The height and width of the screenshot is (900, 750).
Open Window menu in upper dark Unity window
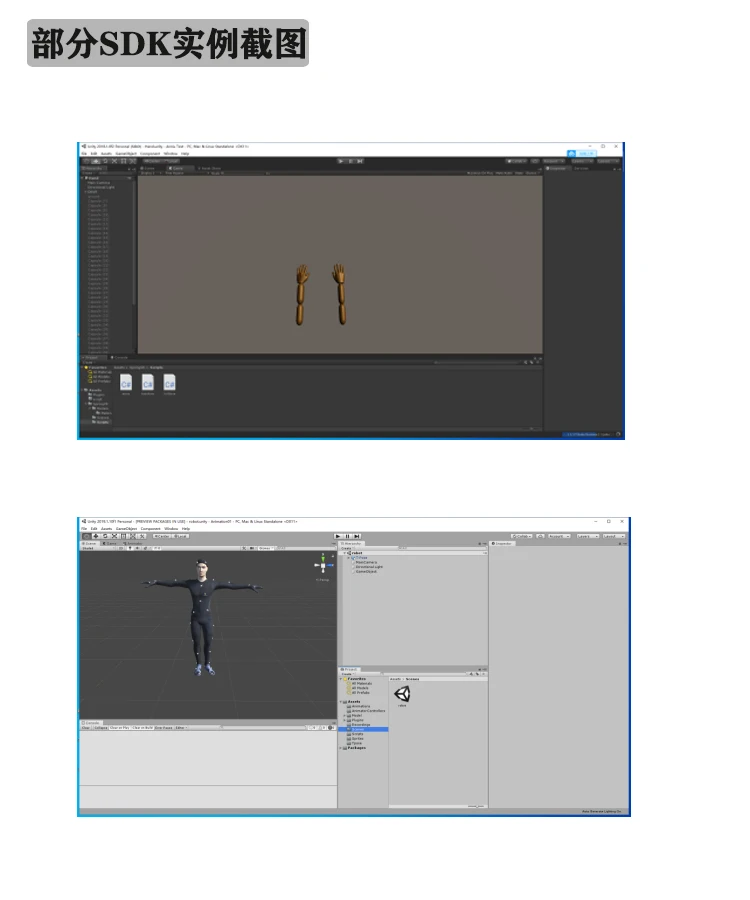(x=170, y=153)
